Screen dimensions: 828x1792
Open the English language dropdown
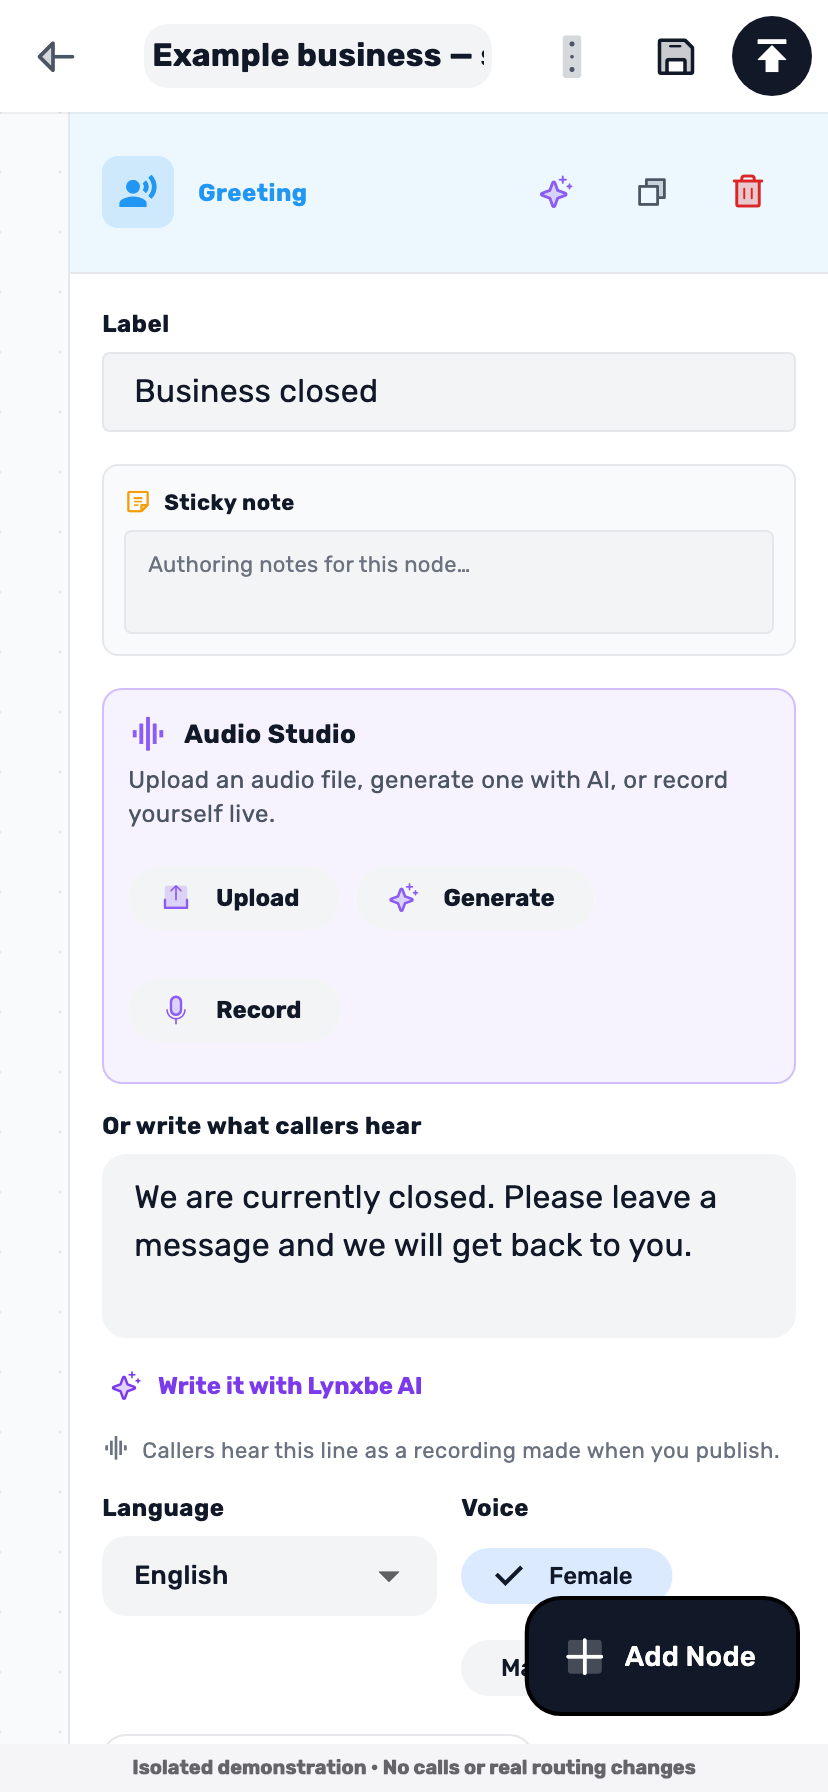pos(269,1576)
